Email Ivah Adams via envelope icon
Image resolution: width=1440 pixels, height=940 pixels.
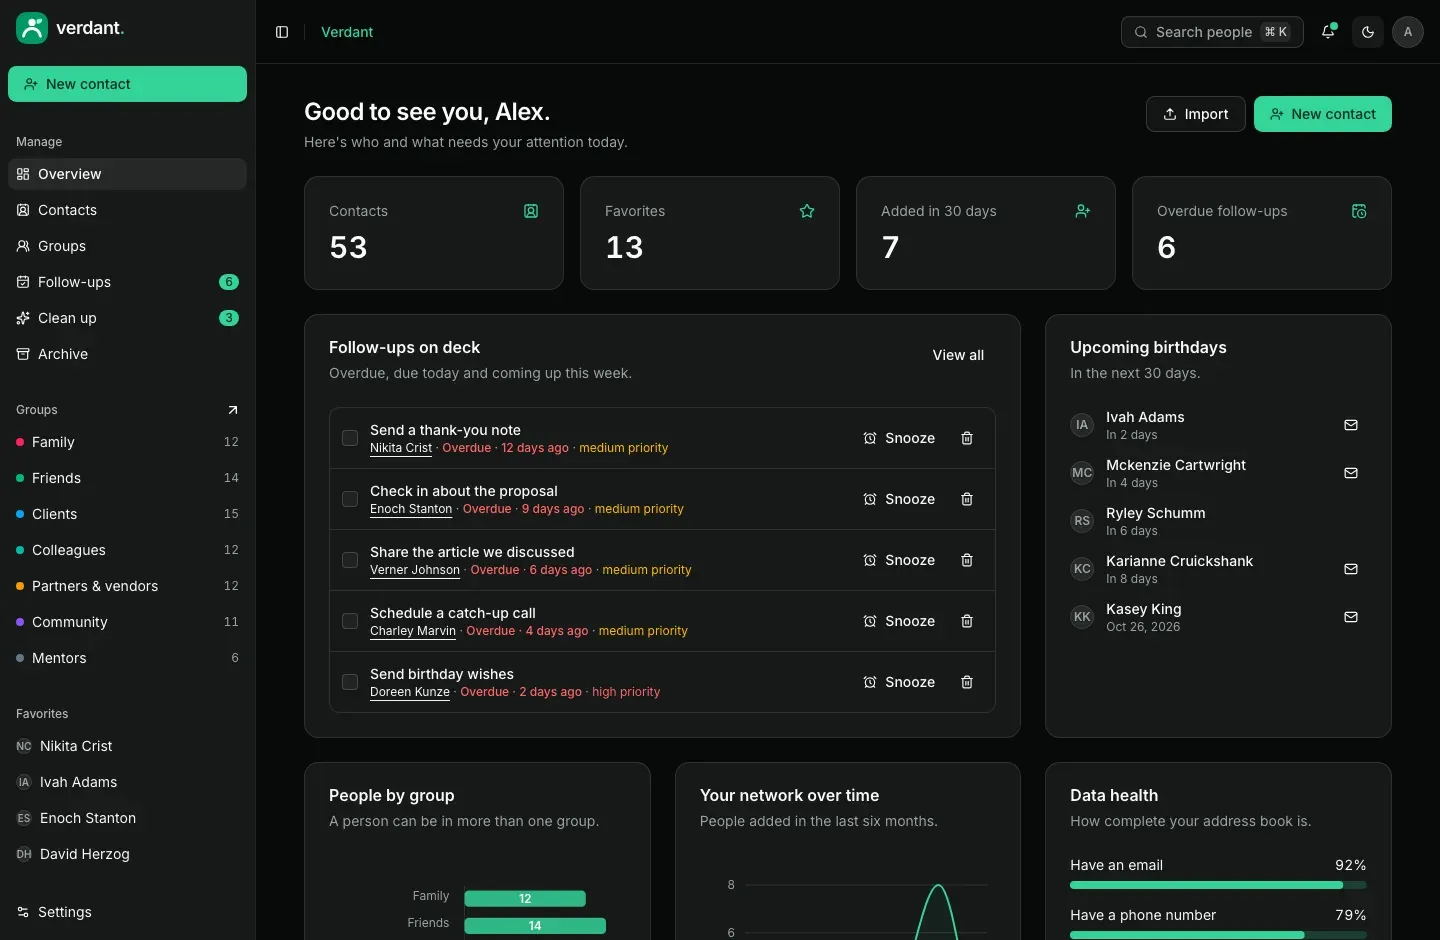pos(1351,425)
